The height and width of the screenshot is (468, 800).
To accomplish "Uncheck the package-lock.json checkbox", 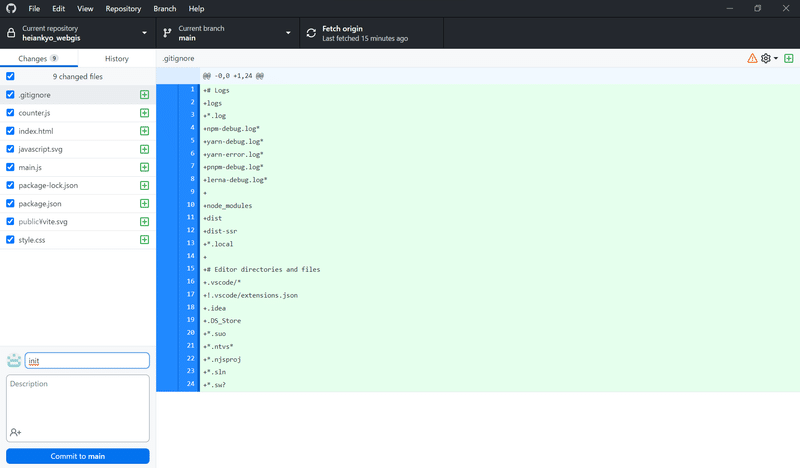I will 10,185.
